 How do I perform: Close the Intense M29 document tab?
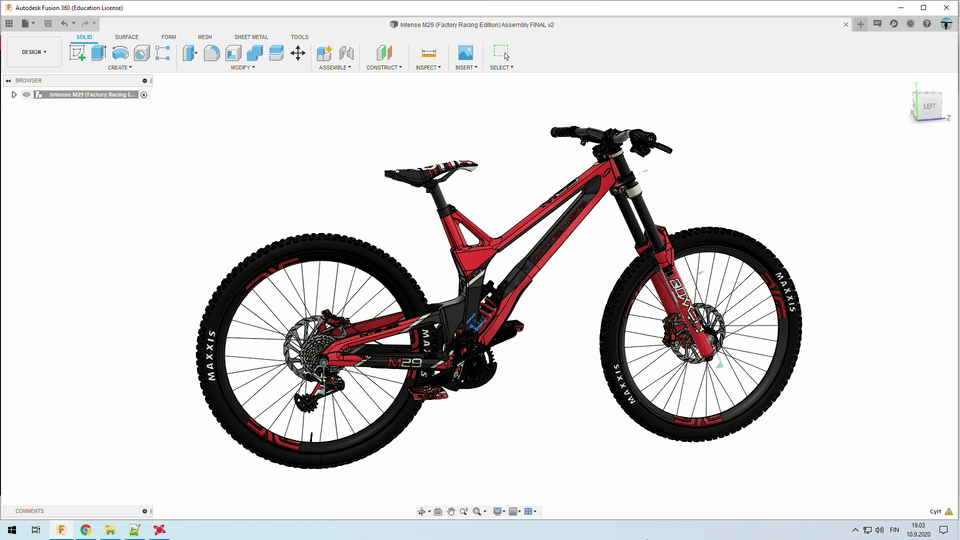point(846,24)
